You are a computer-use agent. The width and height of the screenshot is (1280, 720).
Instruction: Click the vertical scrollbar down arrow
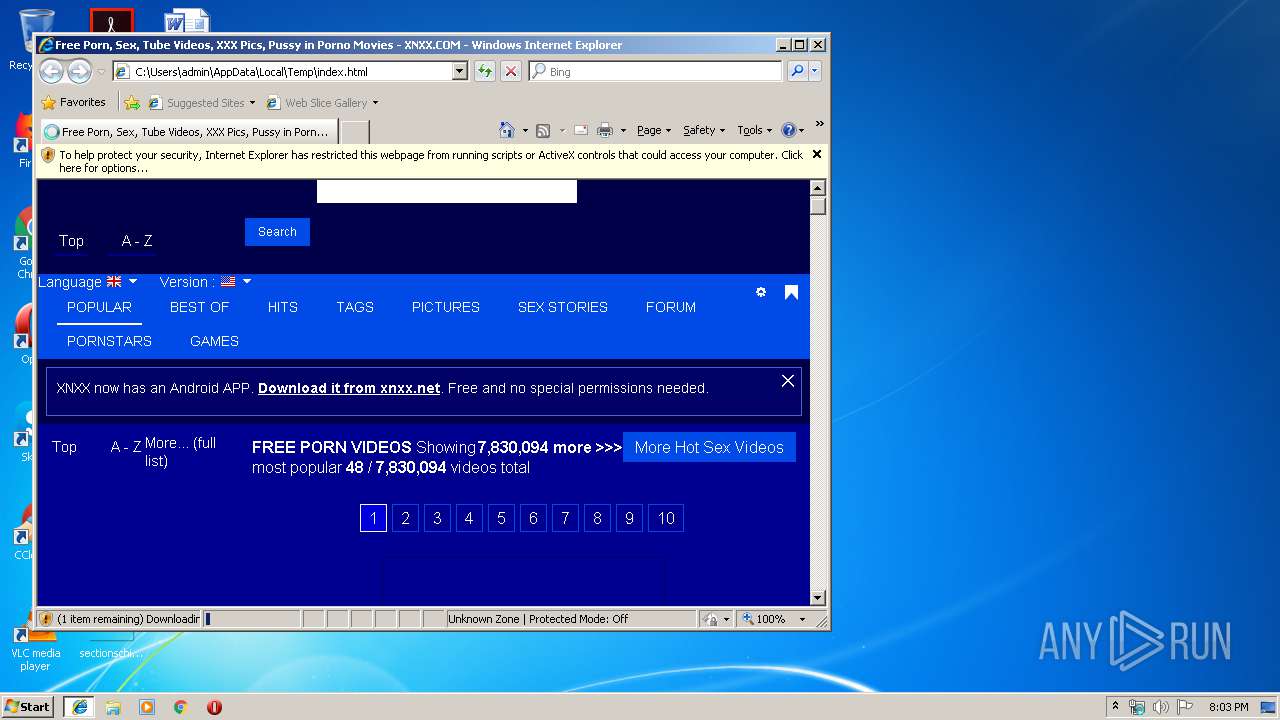tap(817, 598)
